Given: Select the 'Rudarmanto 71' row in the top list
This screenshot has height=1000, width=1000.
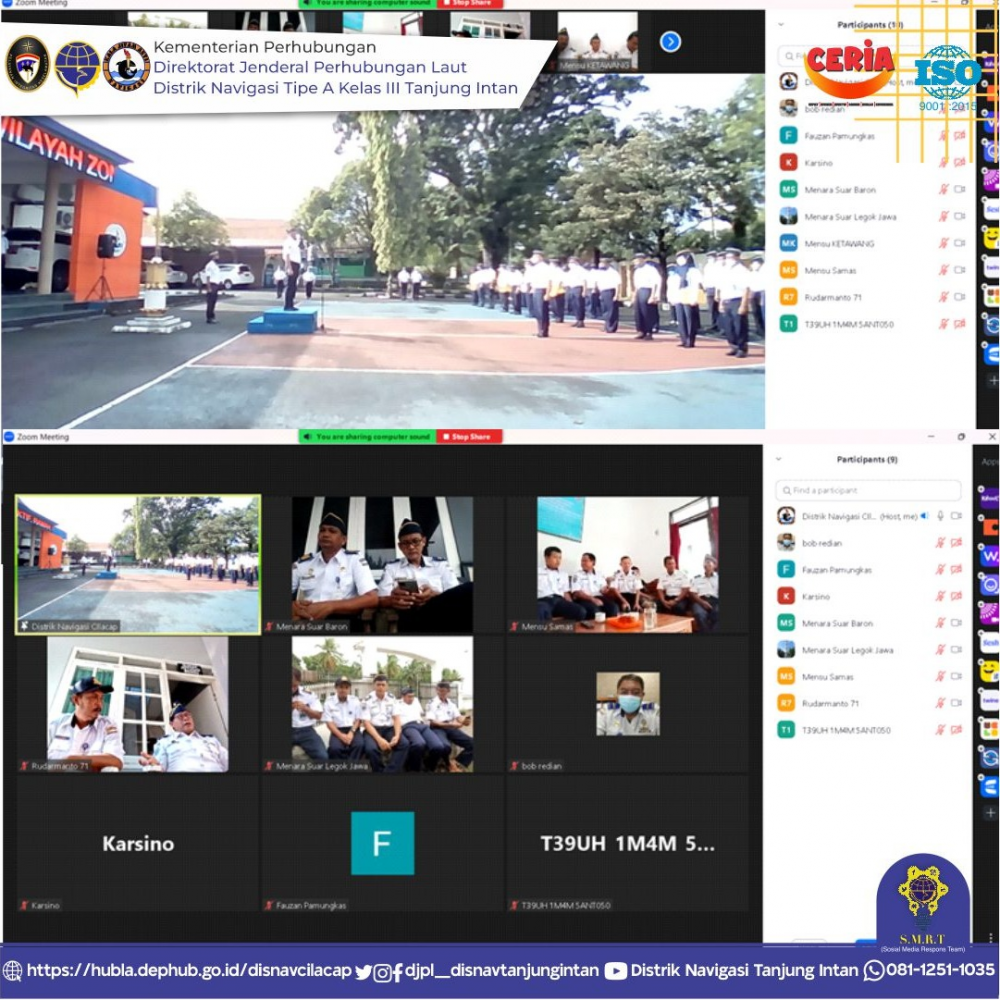Looking at the screenshot, I should point(871,297).
